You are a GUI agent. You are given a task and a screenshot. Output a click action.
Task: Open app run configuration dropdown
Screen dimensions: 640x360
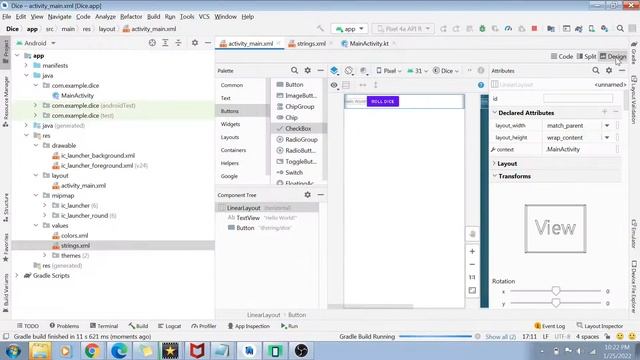349,29
